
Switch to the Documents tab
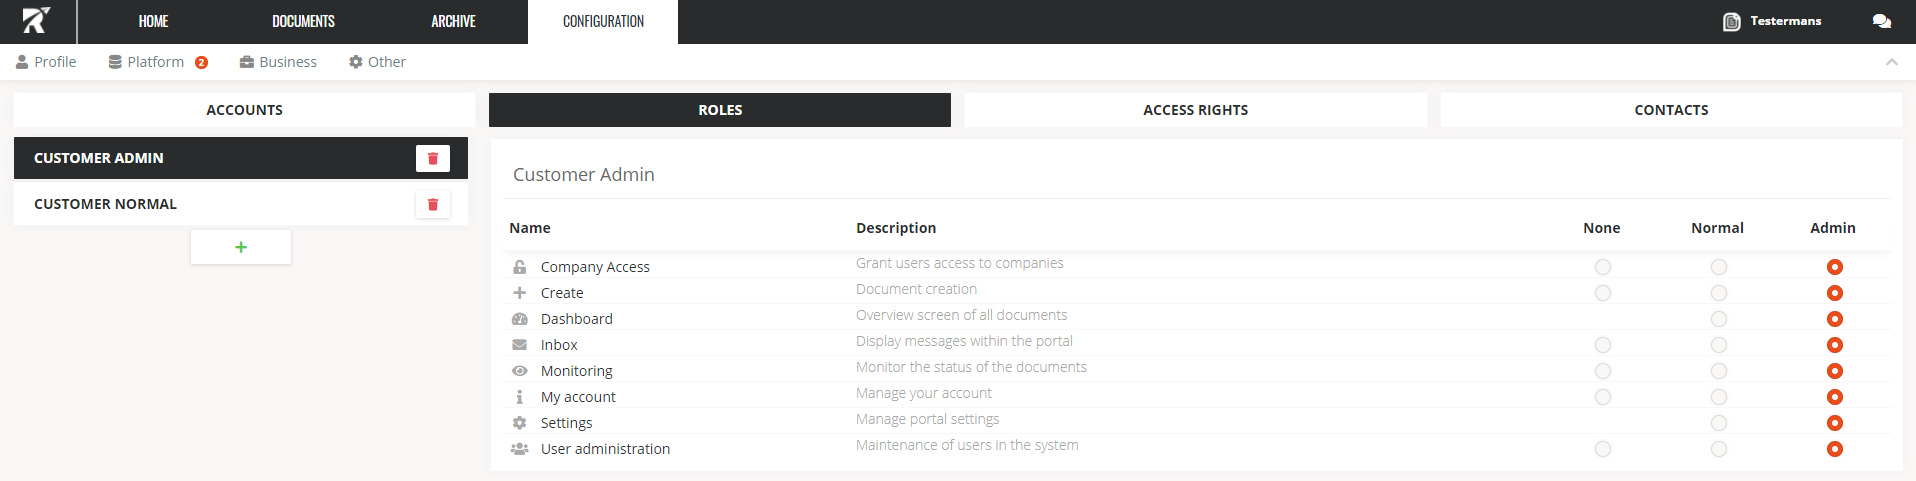(303, 21)
